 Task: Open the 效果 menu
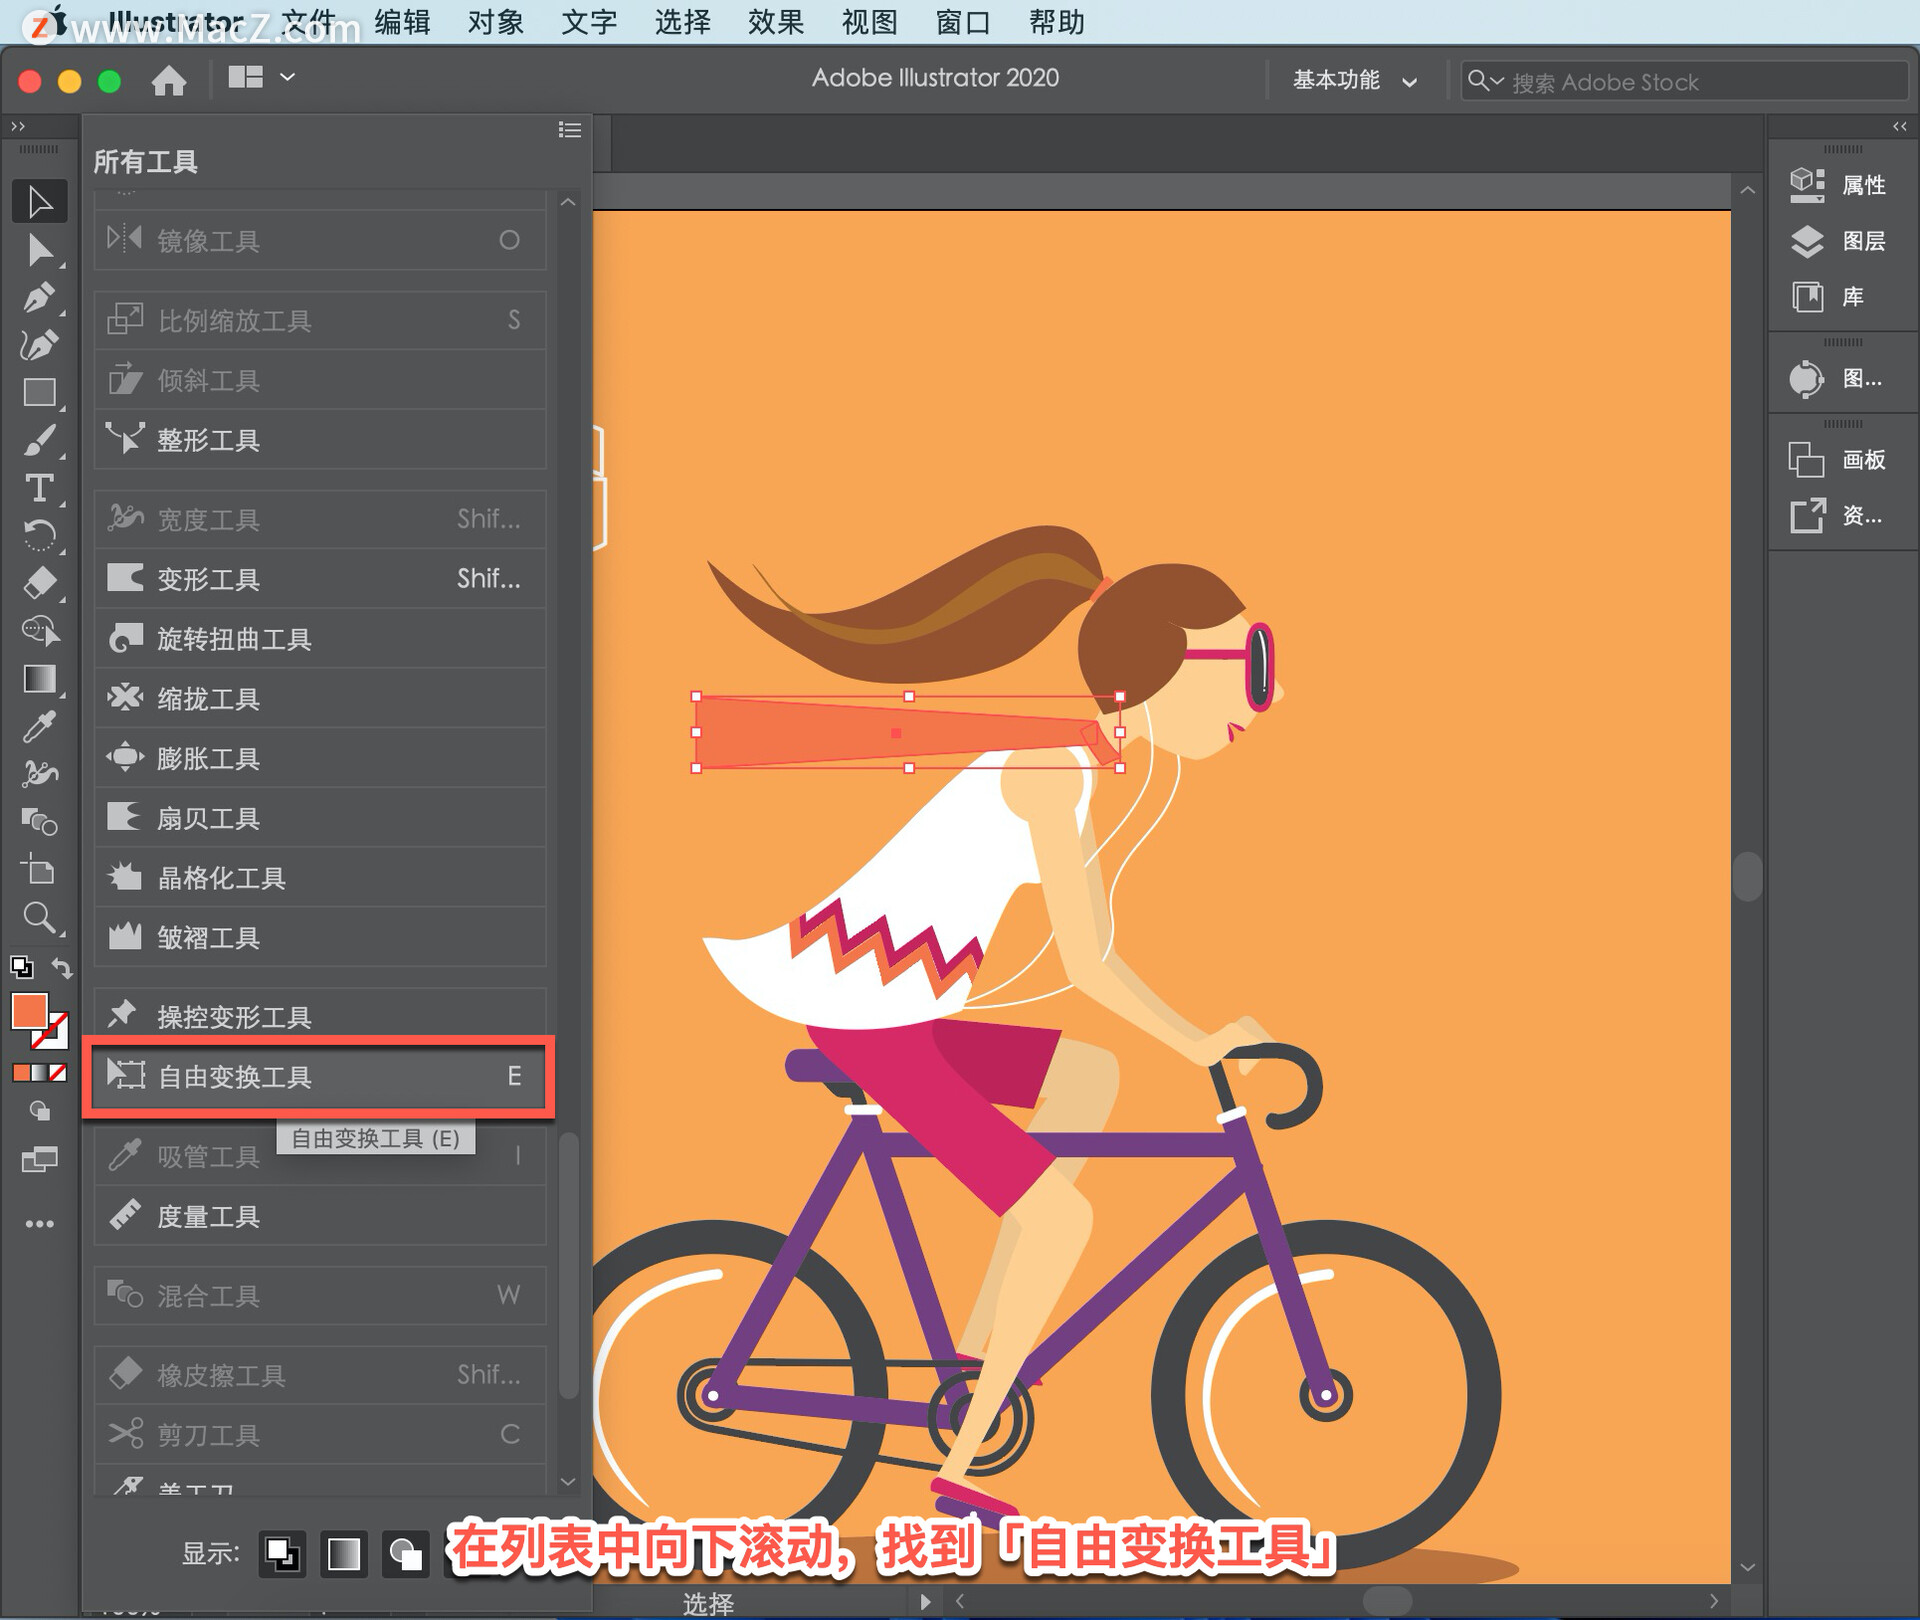pos(776,22)
